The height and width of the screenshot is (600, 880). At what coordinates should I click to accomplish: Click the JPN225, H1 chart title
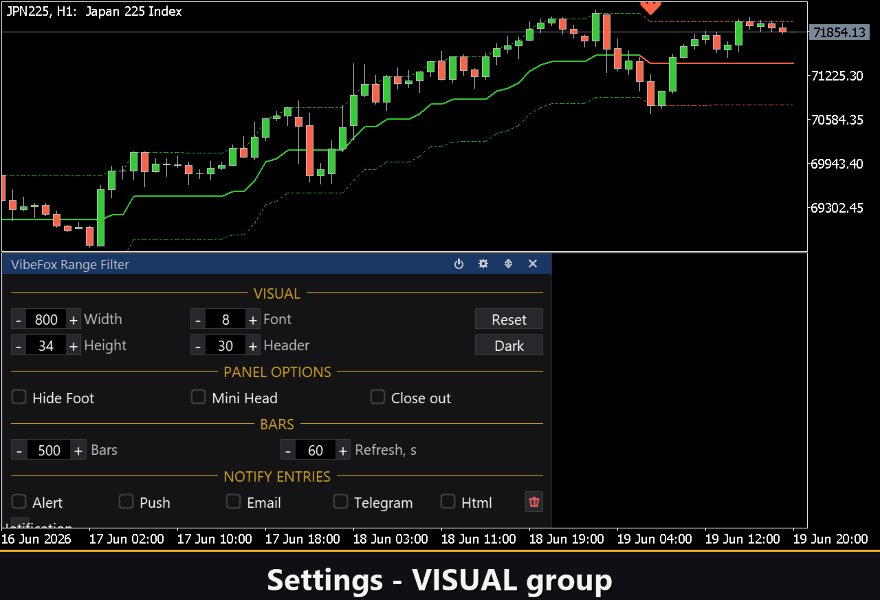click(x=94, y=11)
